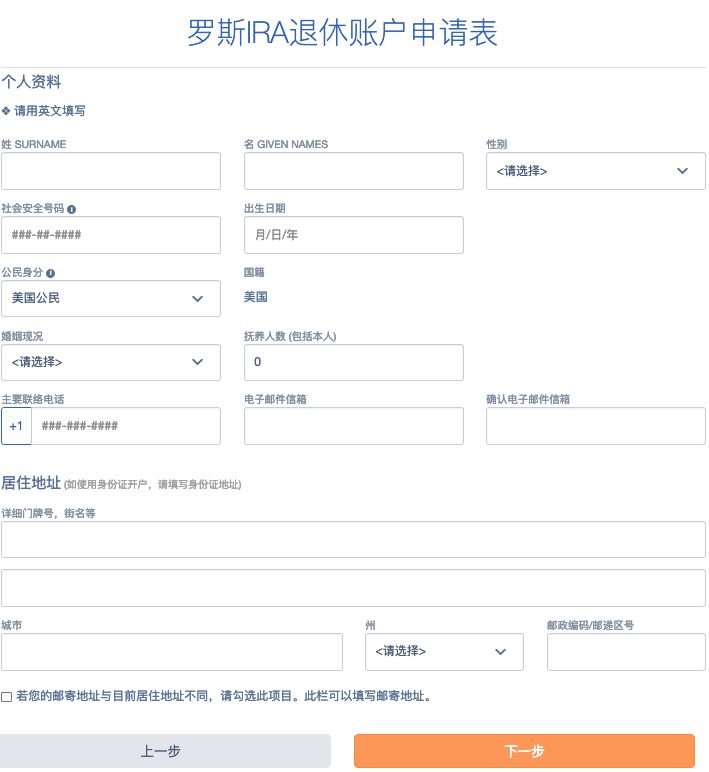
Task: Click the 公民身分 info icon
Action: [x=51, y=273]
